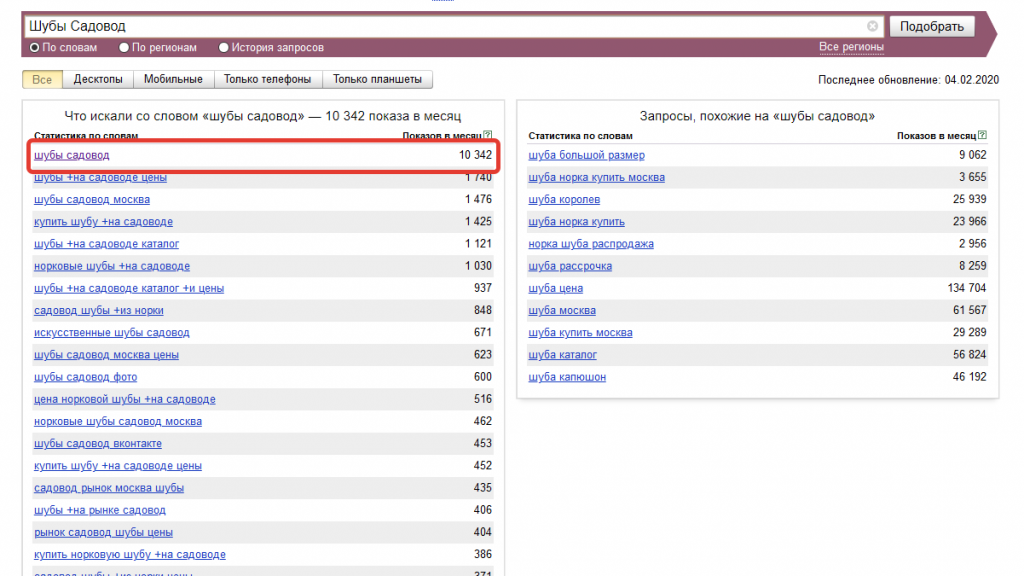
Task: Switch to the 'Только телефоны' tab
Action: click(x=267, y=80)
